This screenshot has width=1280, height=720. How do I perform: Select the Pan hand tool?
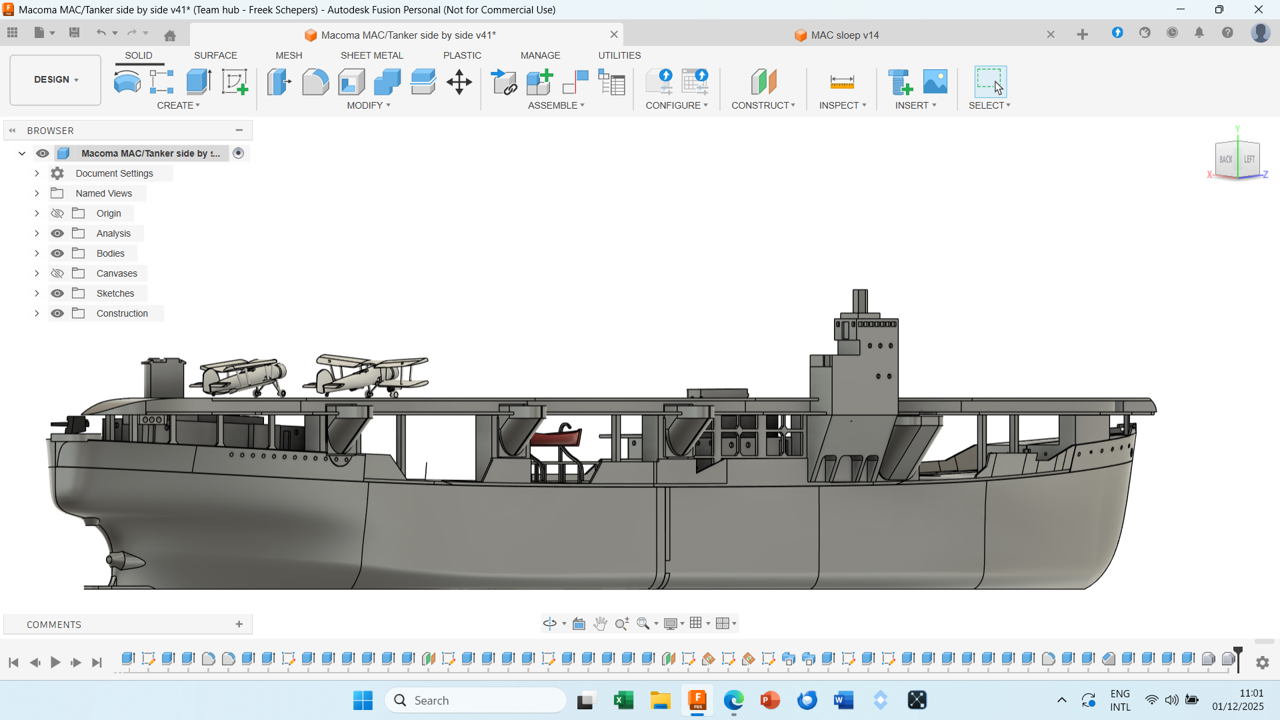click(600, 623)
